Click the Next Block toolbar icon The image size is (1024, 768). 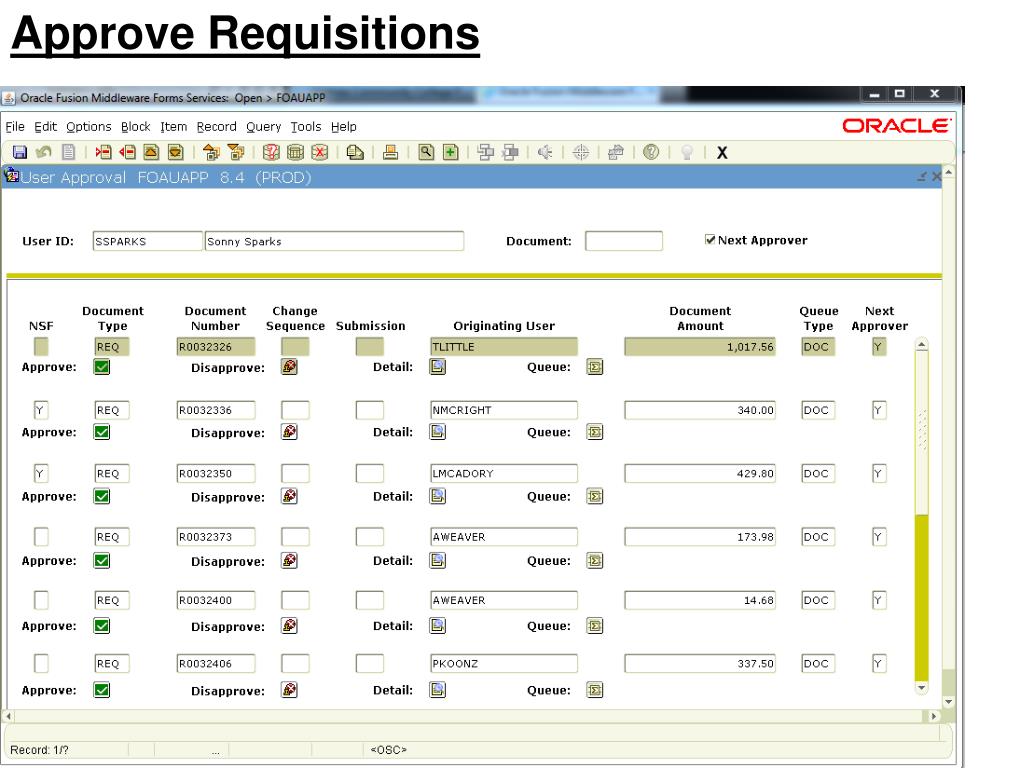pyautogui.click(x=236, y=153)
